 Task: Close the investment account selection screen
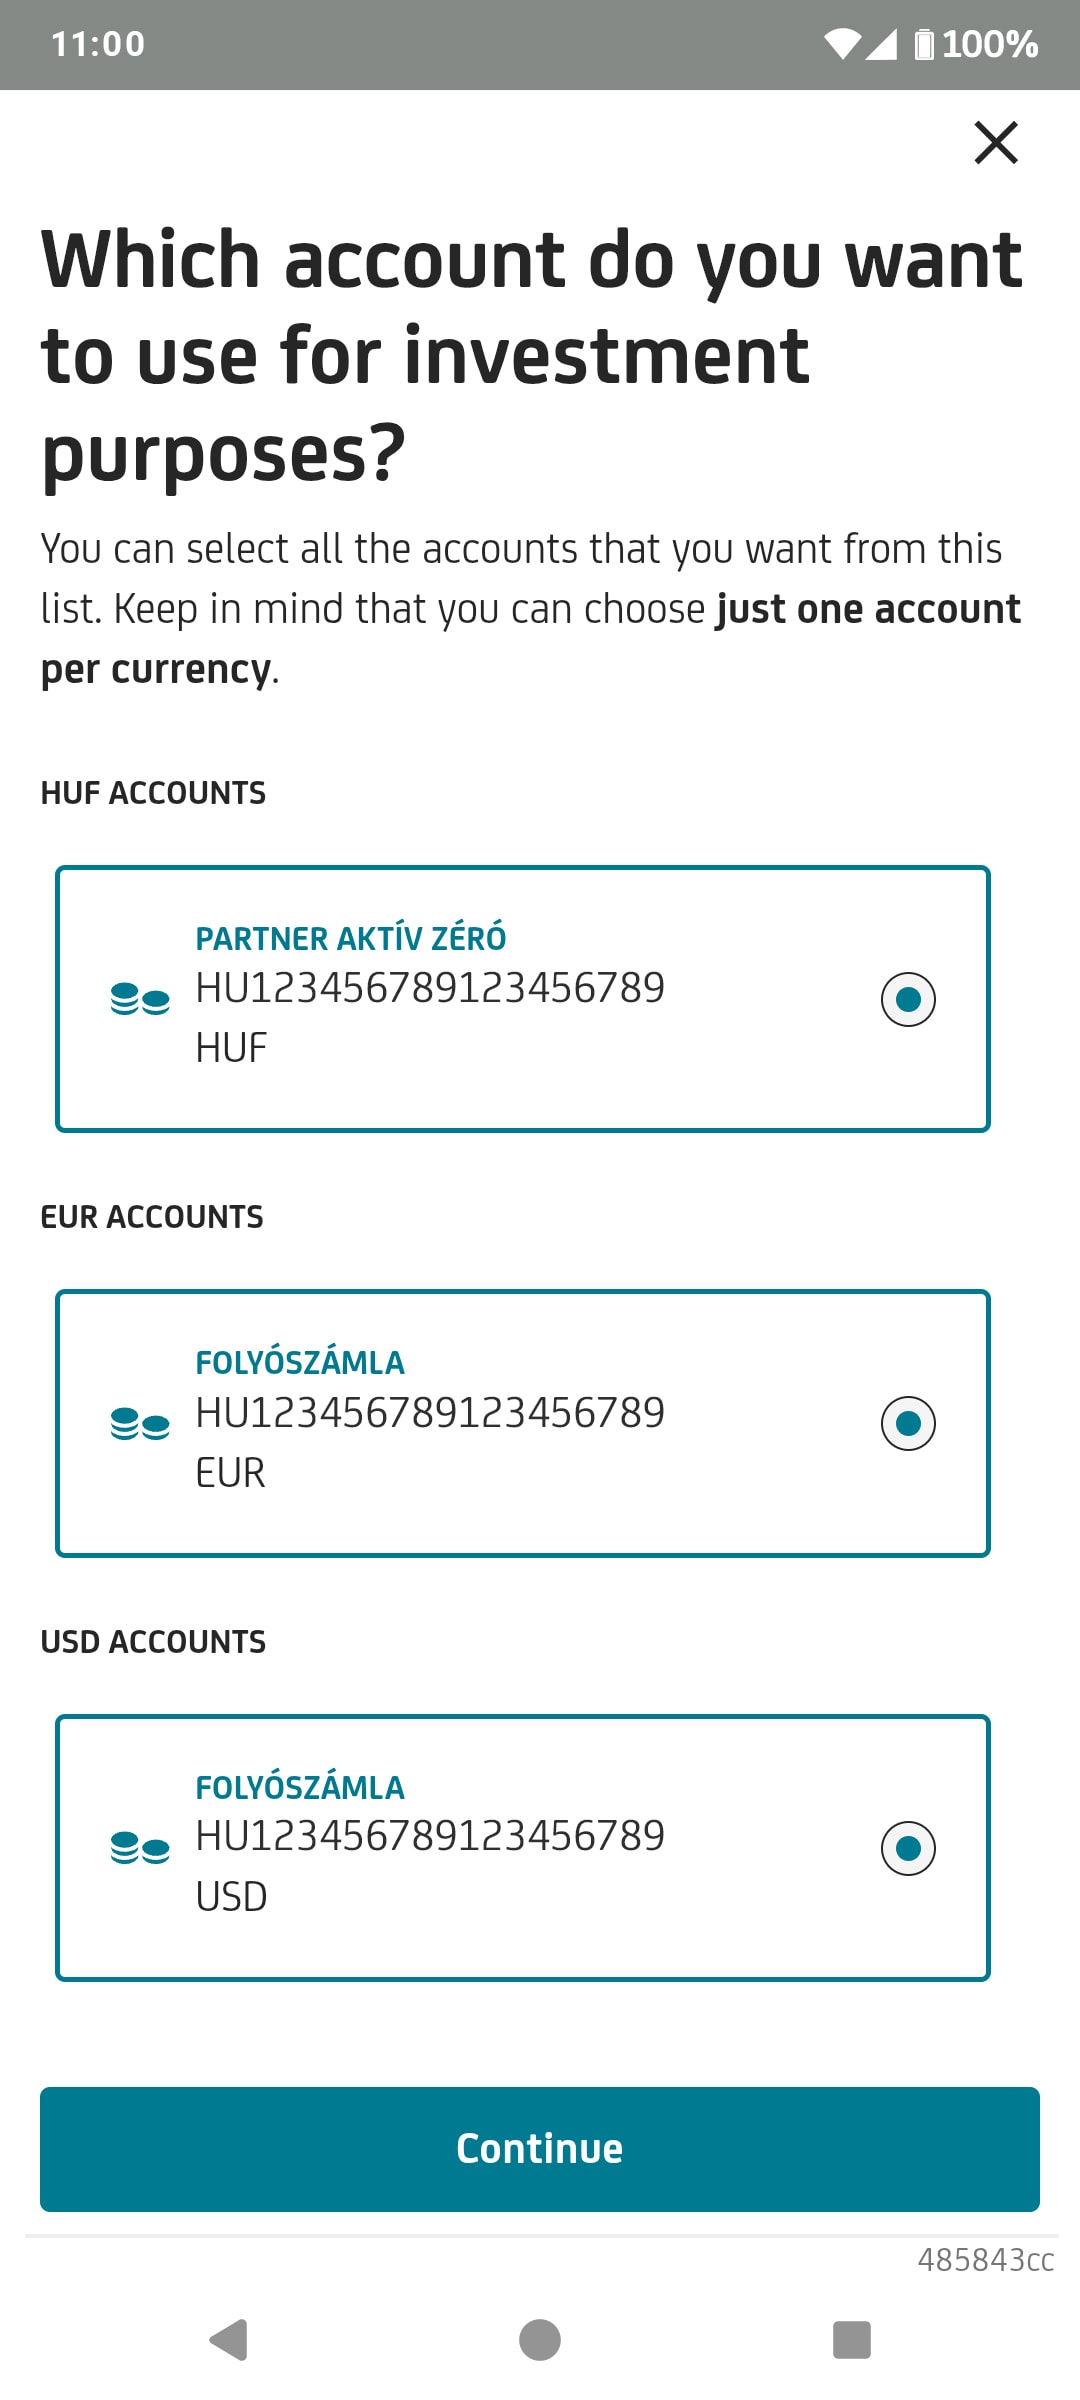tap(996, 142)
